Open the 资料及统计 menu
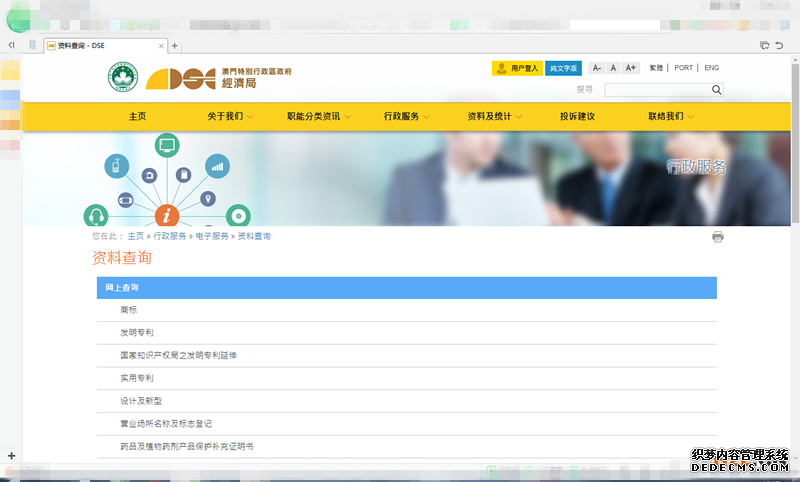The width and height of the screenshot is (800, 482). pyautogui.click(x=489, y=116)
